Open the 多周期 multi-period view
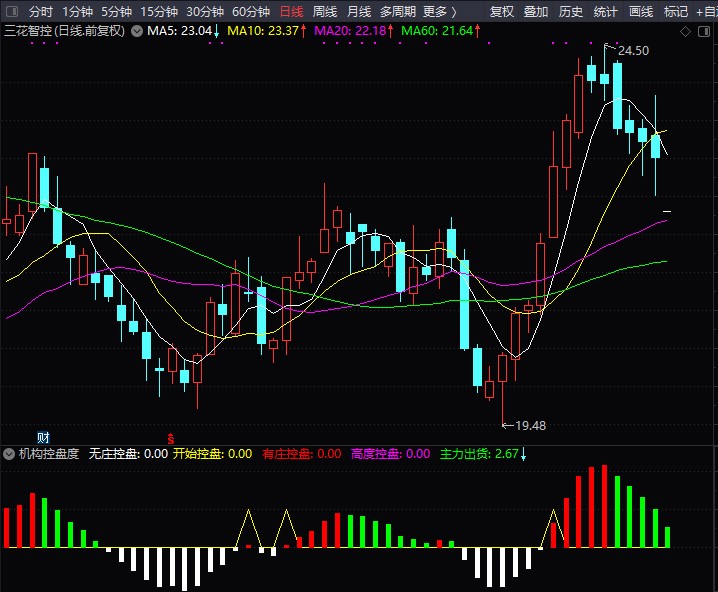This screenshot has width=718, height=592. click(397, 11)
